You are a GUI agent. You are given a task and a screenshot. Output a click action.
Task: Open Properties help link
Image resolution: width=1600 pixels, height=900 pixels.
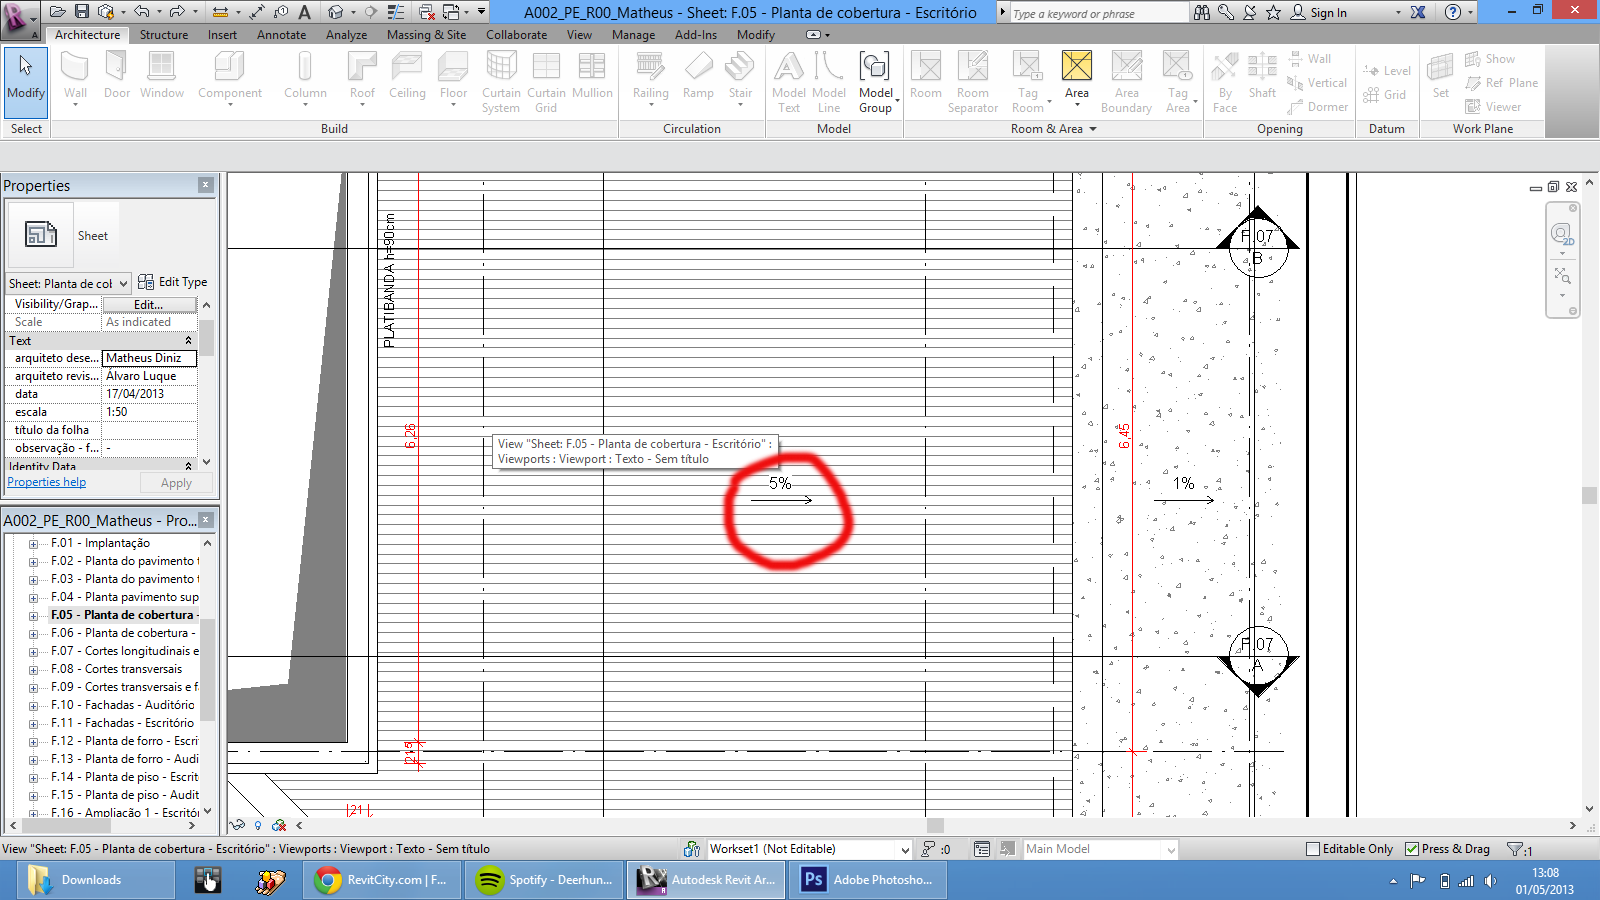(46, 481)
